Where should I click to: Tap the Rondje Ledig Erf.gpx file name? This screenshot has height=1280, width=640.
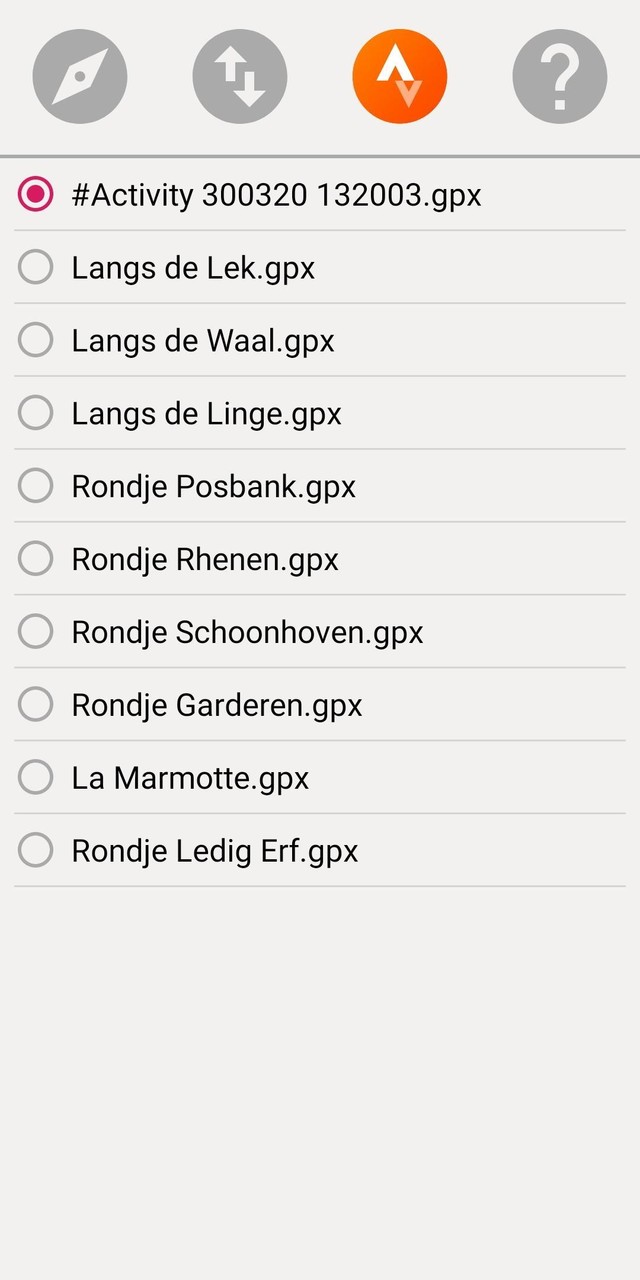tap(215, 851)
